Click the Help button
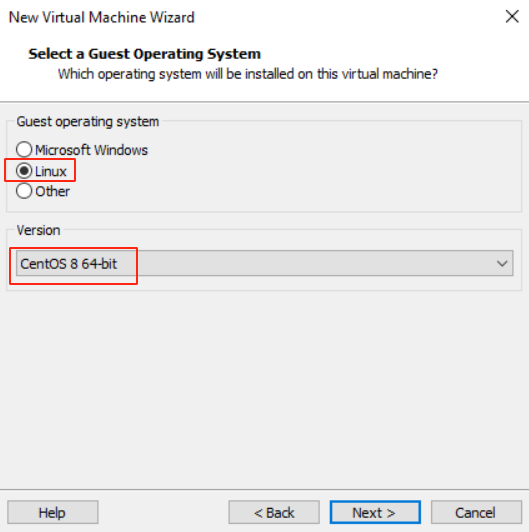 click(53, 512)
